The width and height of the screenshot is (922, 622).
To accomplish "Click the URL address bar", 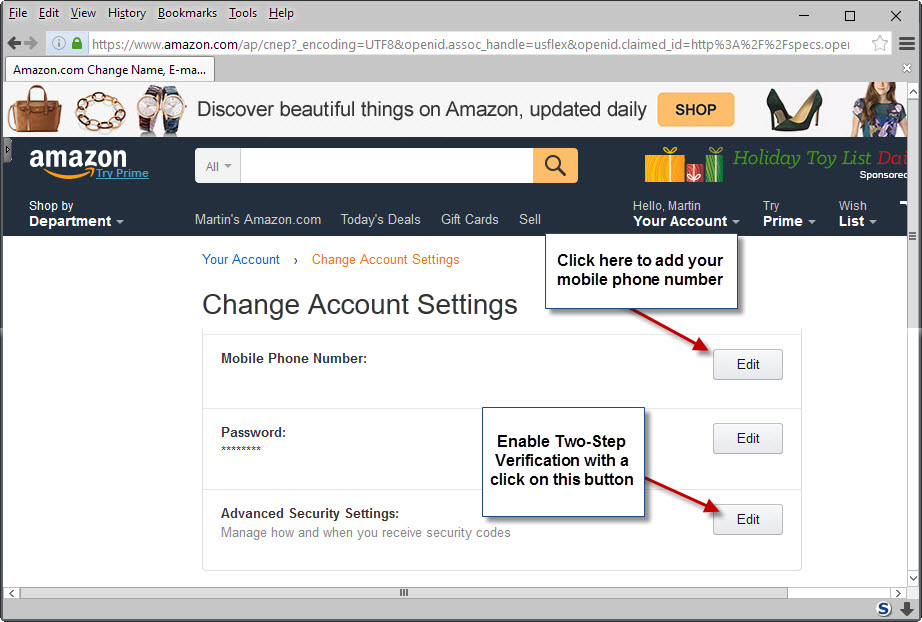I will (470, 44).
